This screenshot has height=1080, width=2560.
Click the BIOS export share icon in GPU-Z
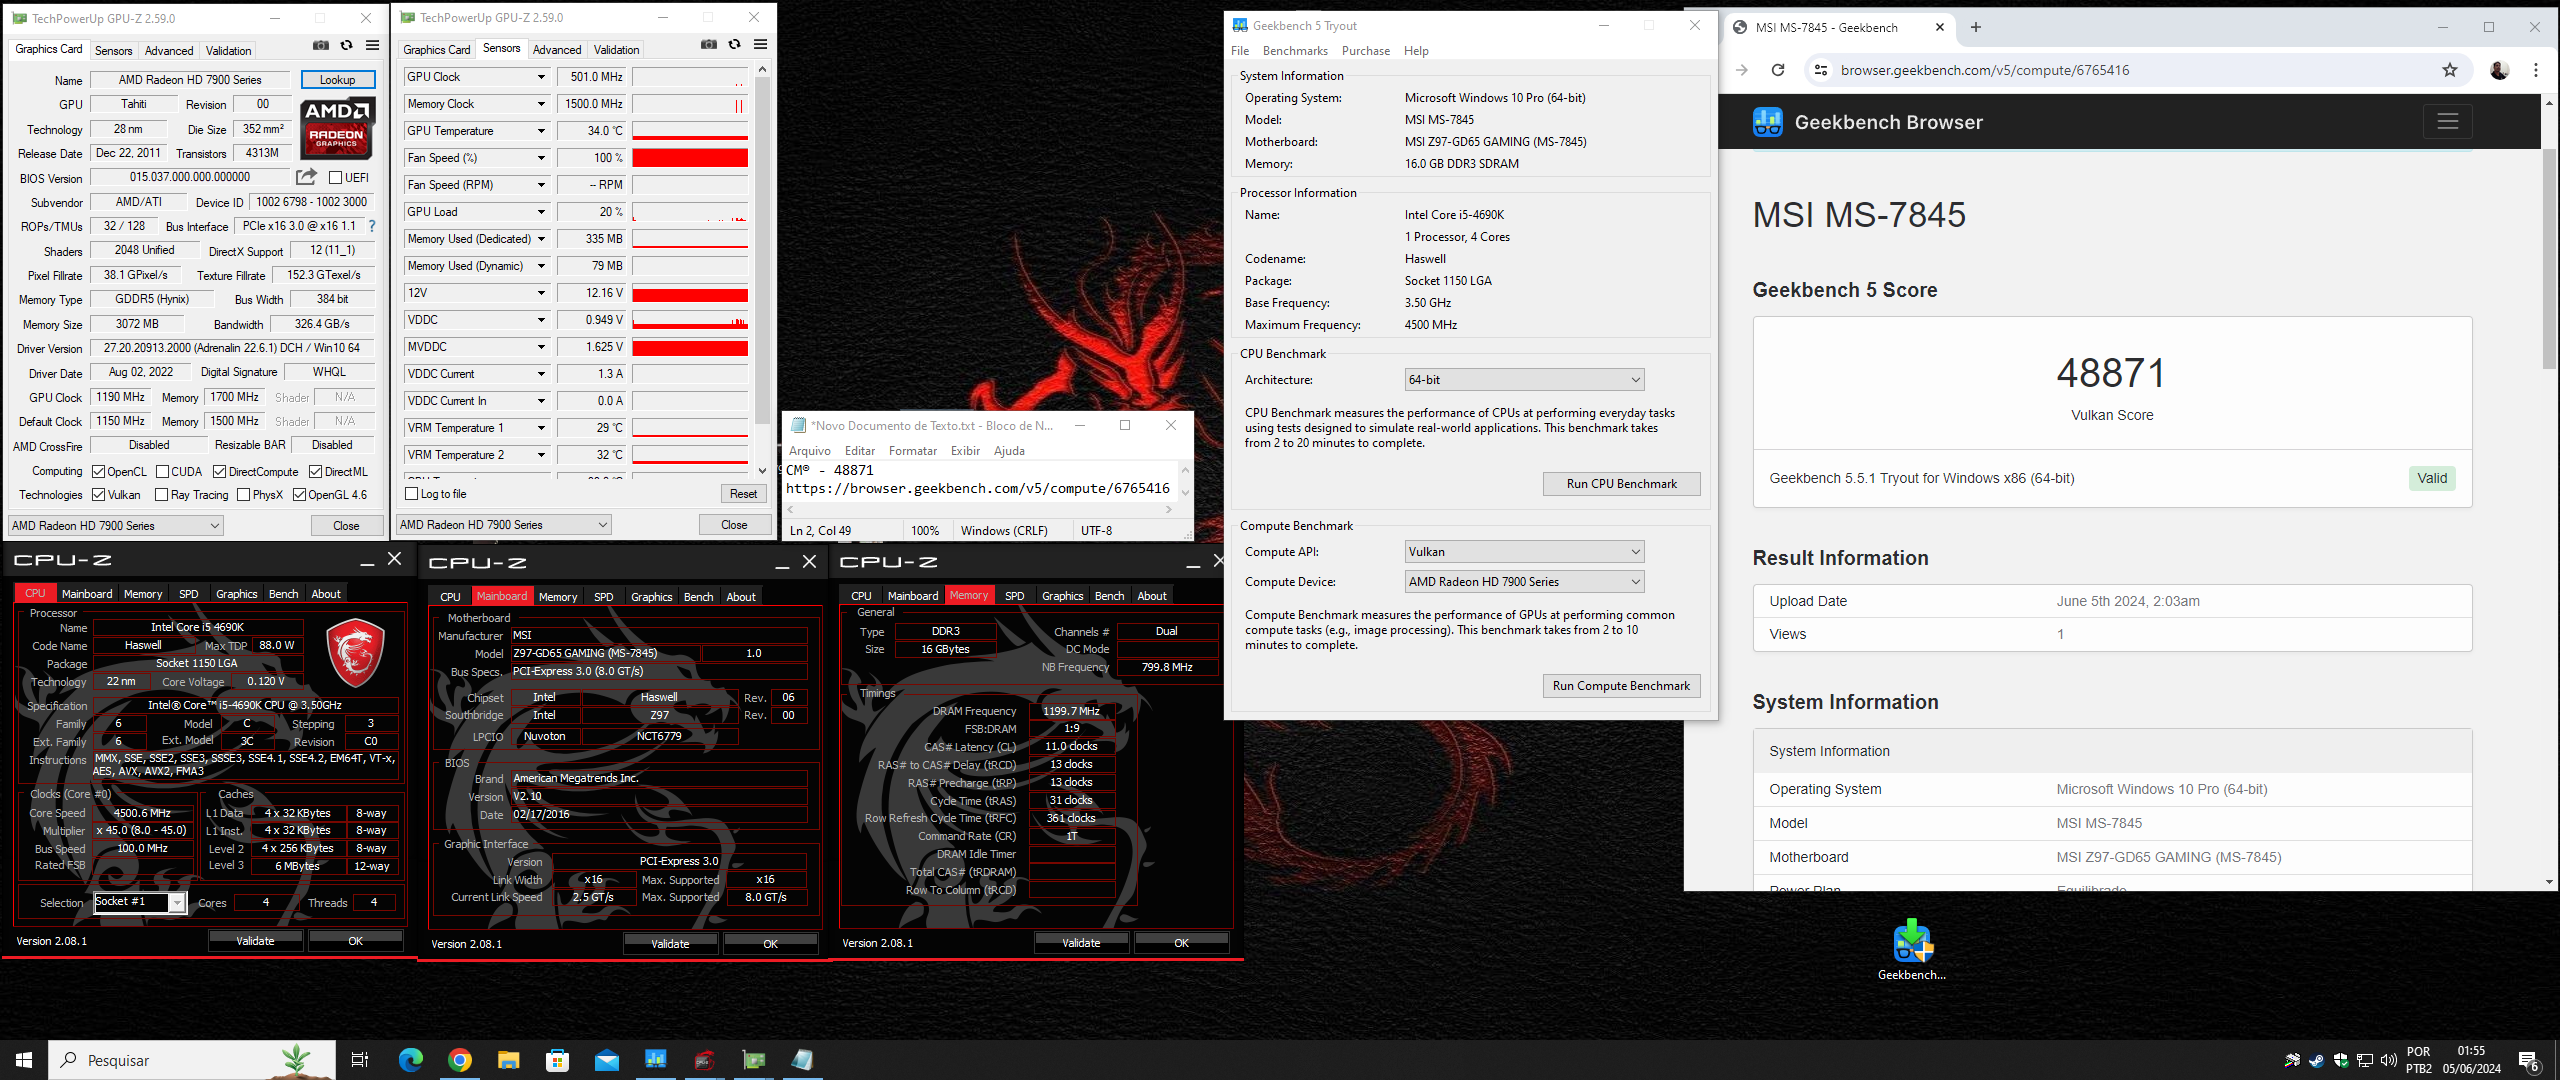(306, 177)
